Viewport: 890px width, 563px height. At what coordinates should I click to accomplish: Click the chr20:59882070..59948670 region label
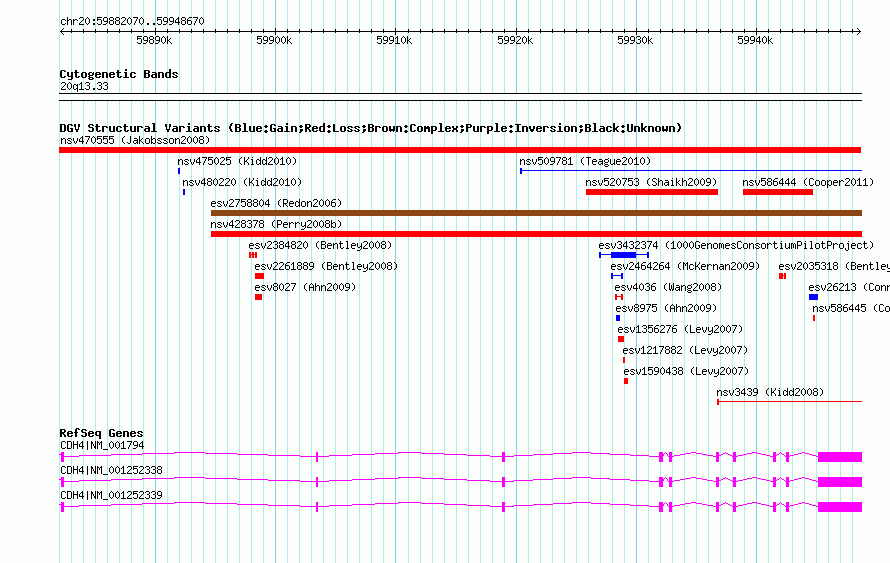132,21
